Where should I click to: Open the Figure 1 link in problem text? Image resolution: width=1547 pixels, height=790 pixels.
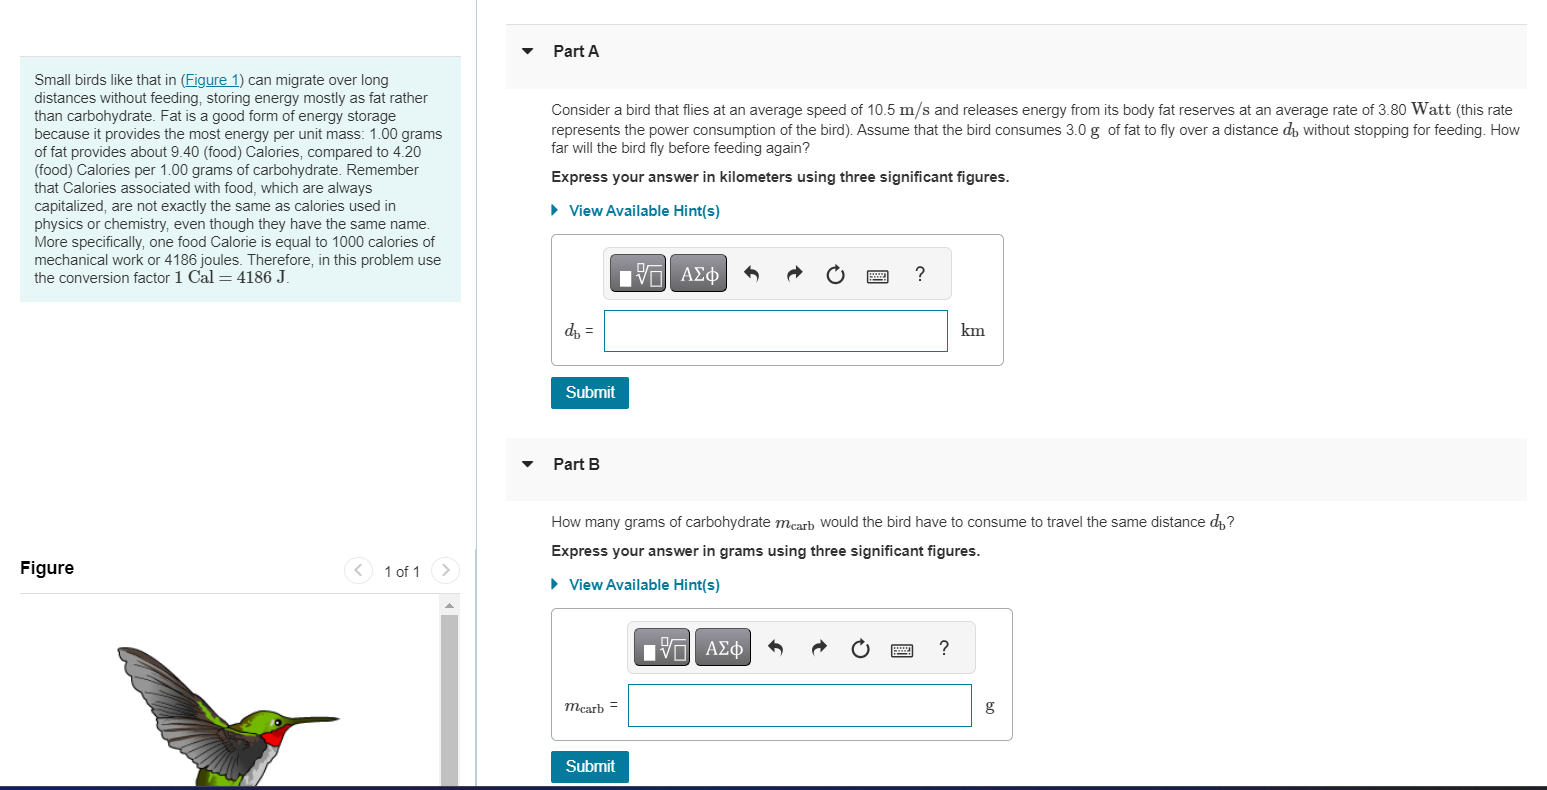point(211,79)
